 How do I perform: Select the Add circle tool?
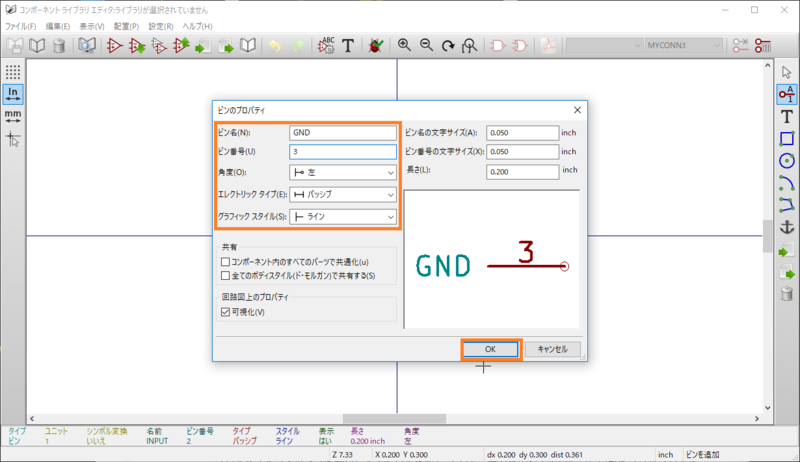click(x=787, y=161)
